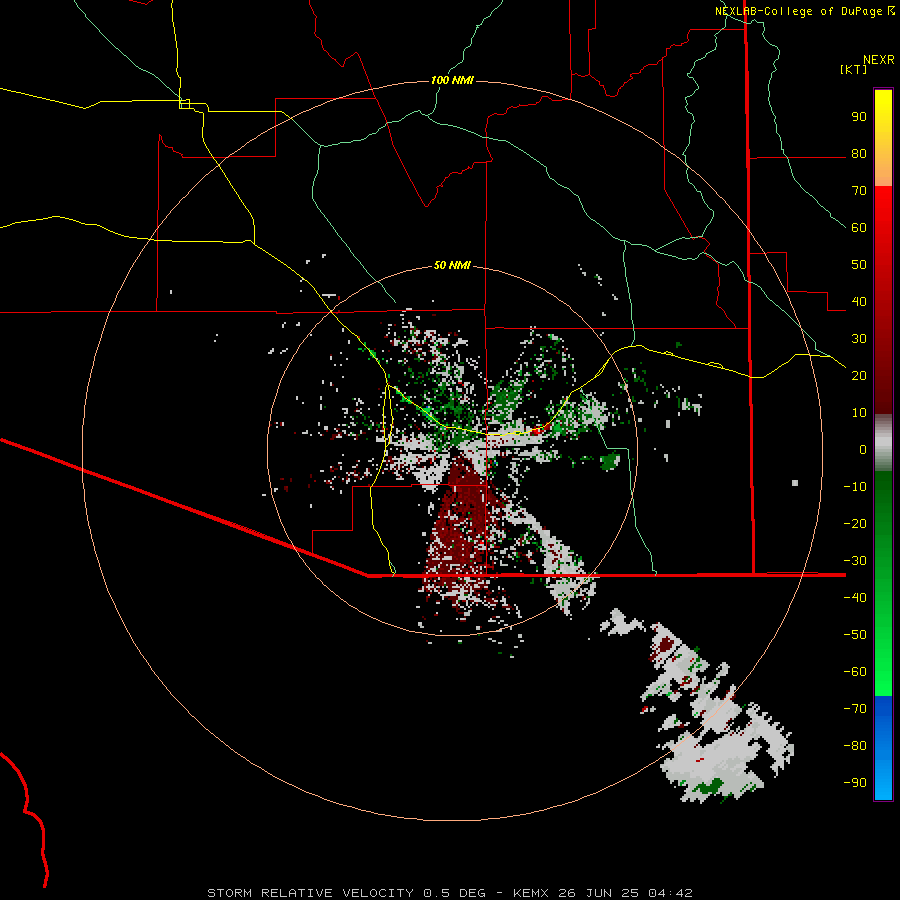
Task: Click the -10 value on the velocity scale
Action: 855,487
